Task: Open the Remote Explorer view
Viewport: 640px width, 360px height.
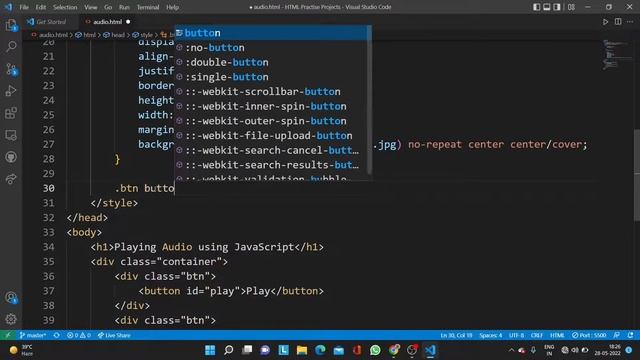Action: 11,135
